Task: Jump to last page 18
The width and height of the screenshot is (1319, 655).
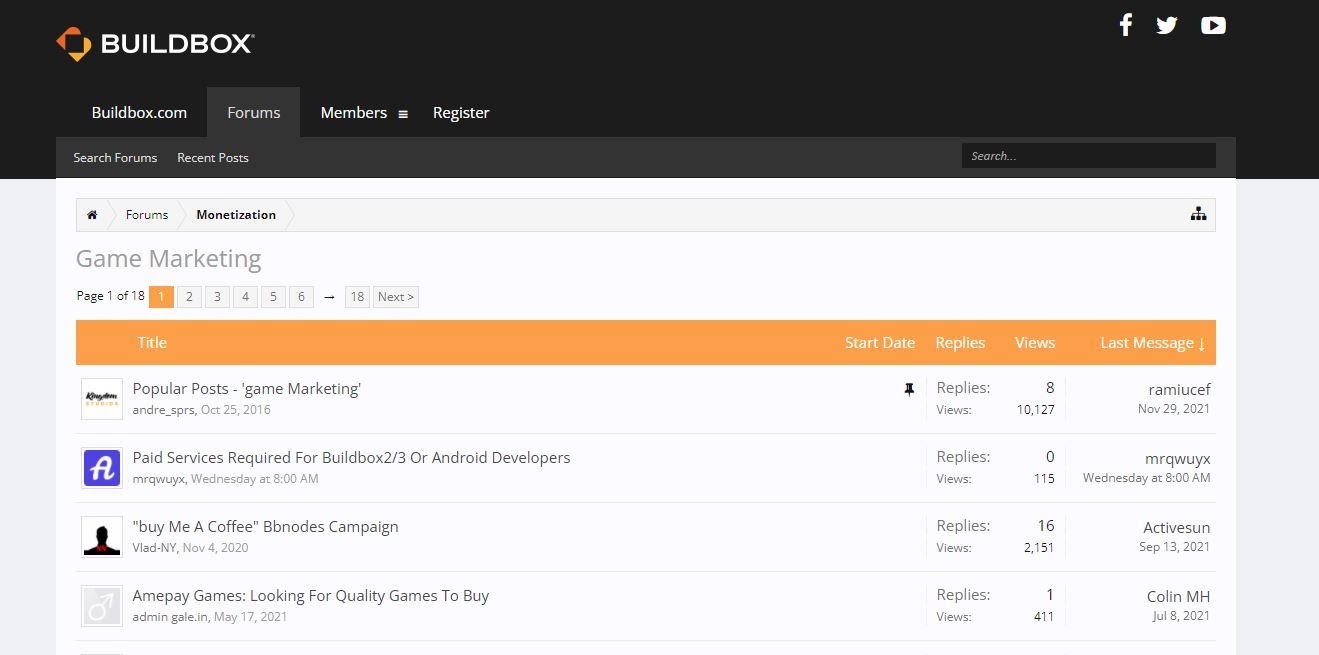Action: tap(357, 296)
